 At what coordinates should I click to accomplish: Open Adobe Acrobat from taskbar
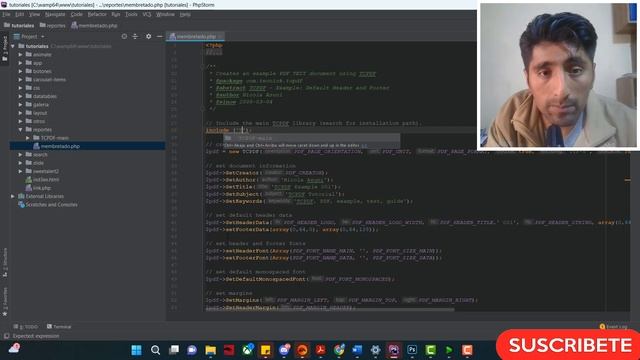click(x=320, y=350)
